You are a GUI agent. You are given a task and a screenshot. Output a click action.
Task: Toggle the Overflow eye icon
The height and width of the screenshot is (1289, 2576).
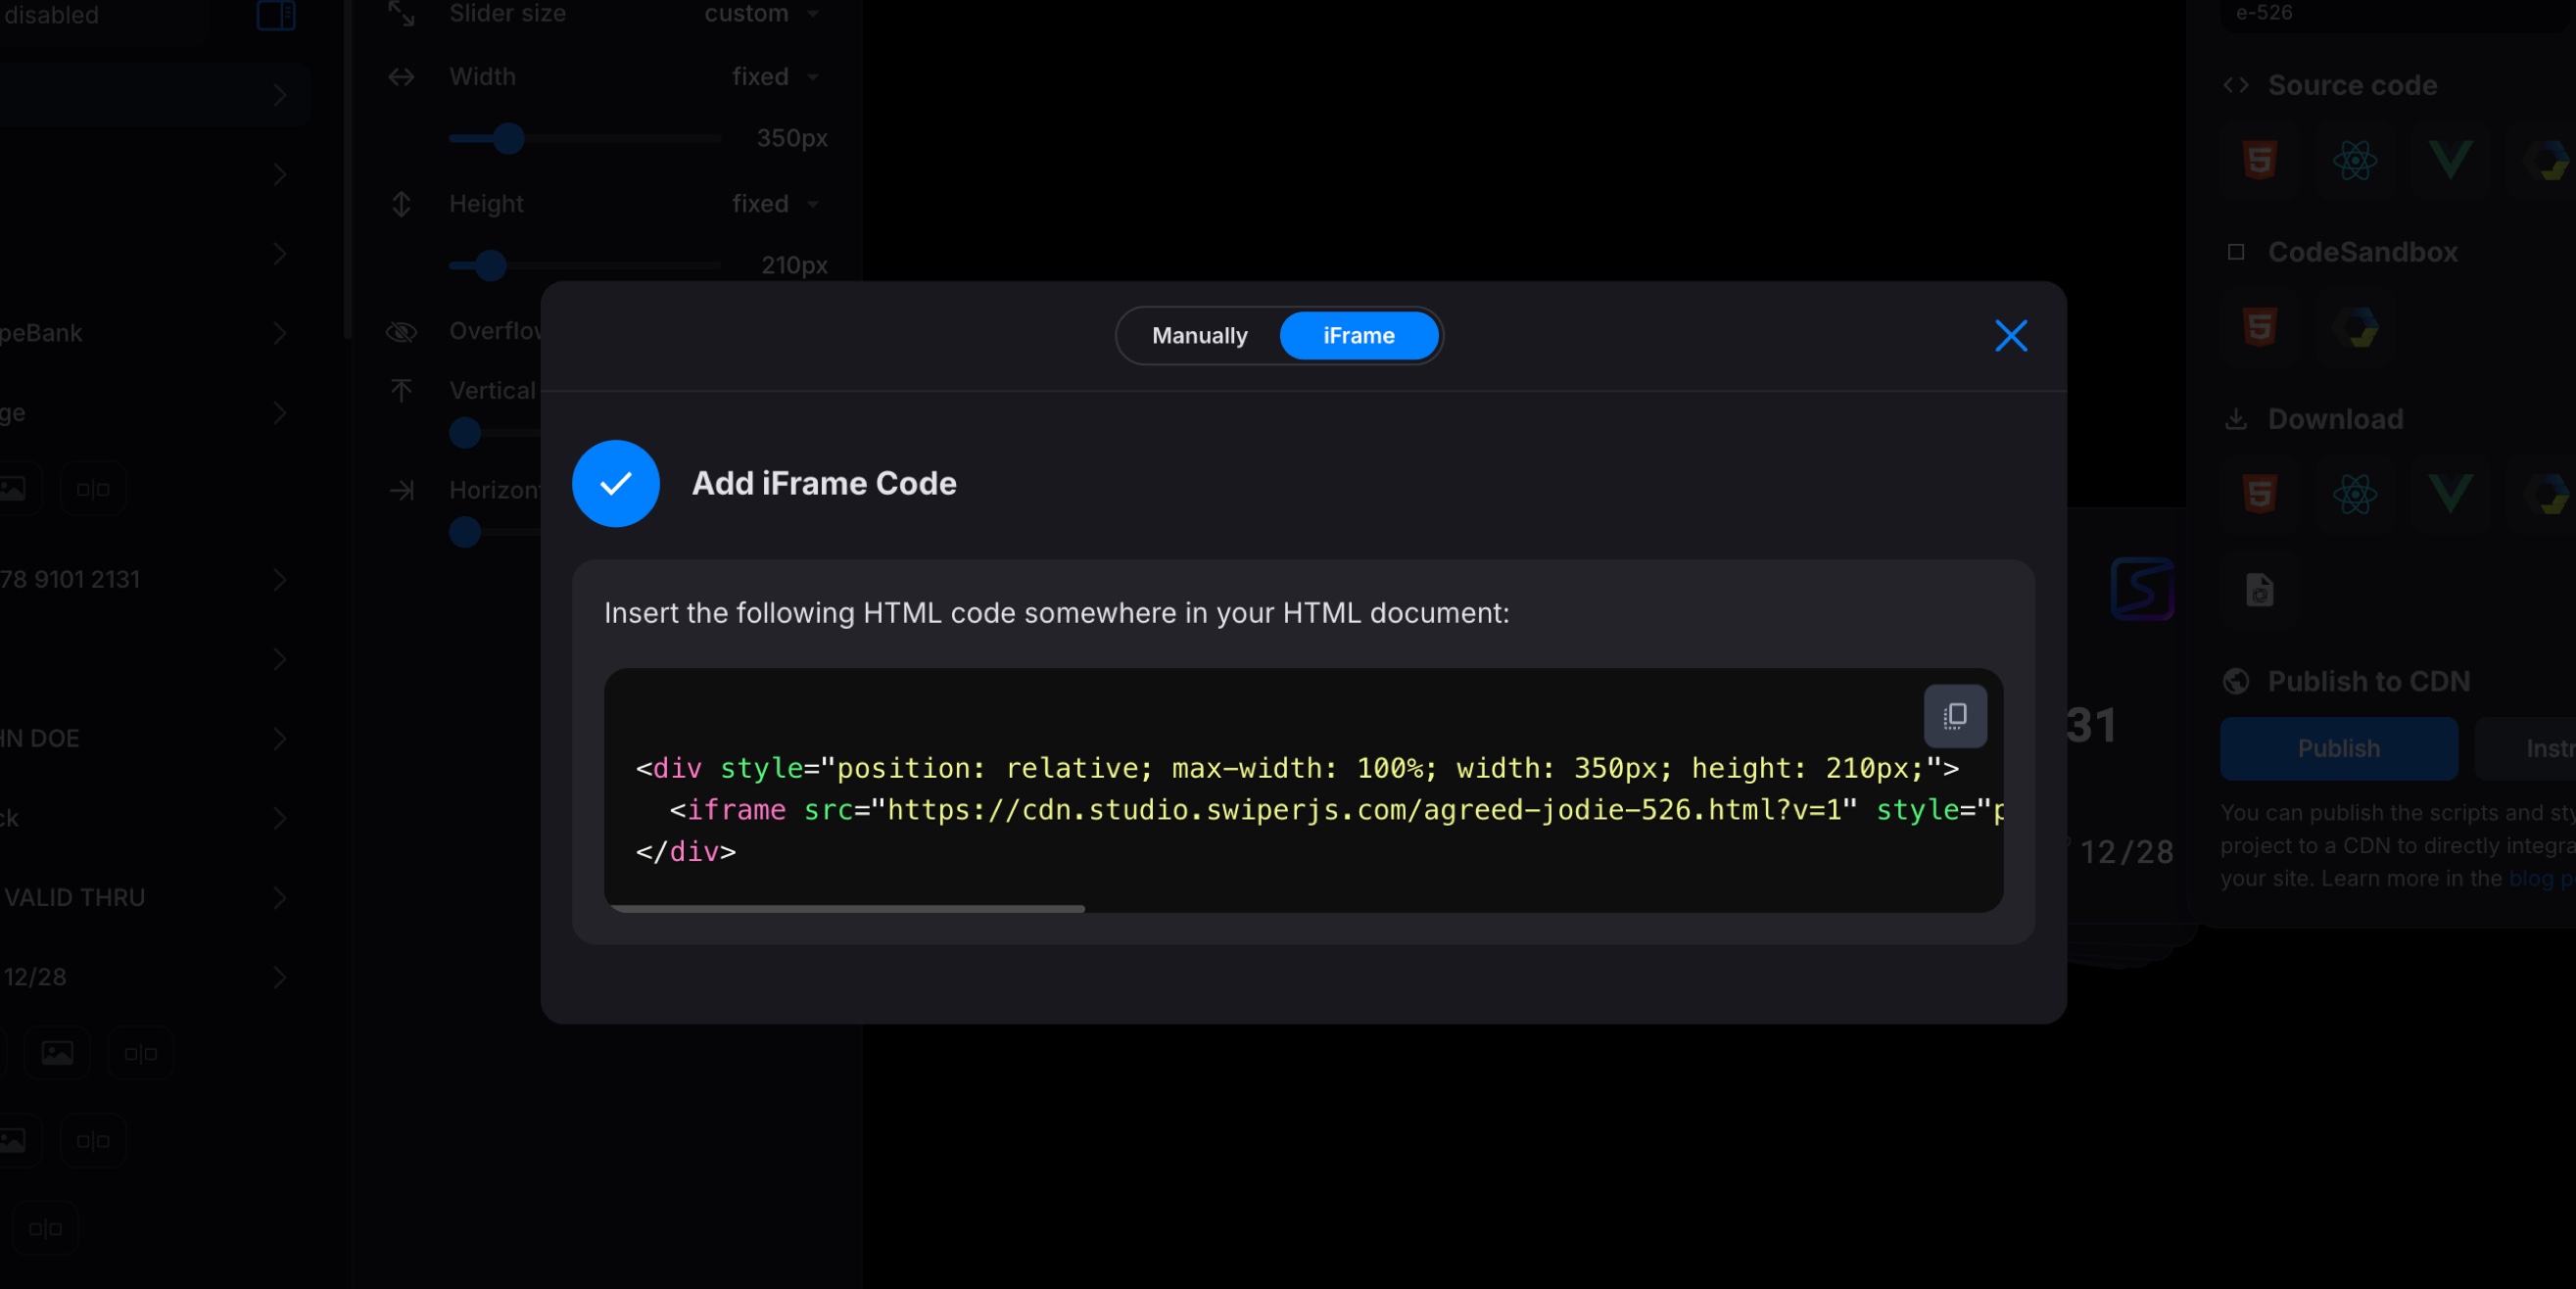pyautogui.click(x=401, y=332)
